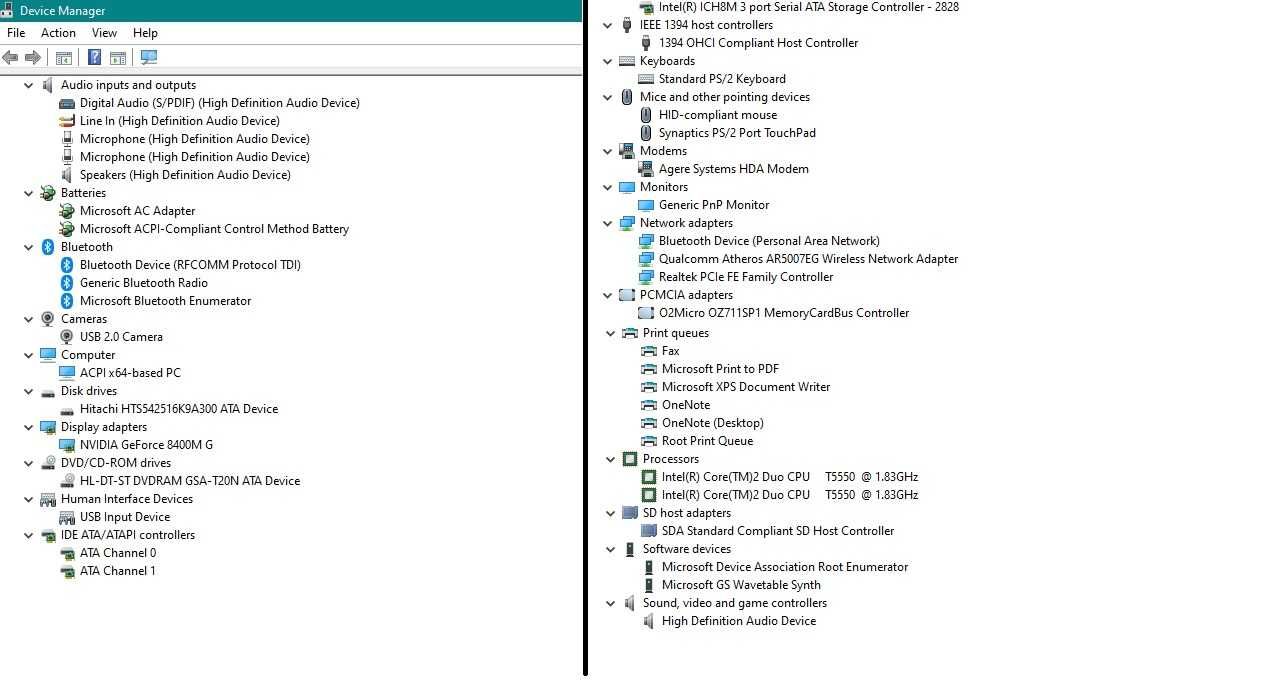Select Synaptics PS/2 Port TouchPad
The image size is (1269, 688).
click(737, 133)
